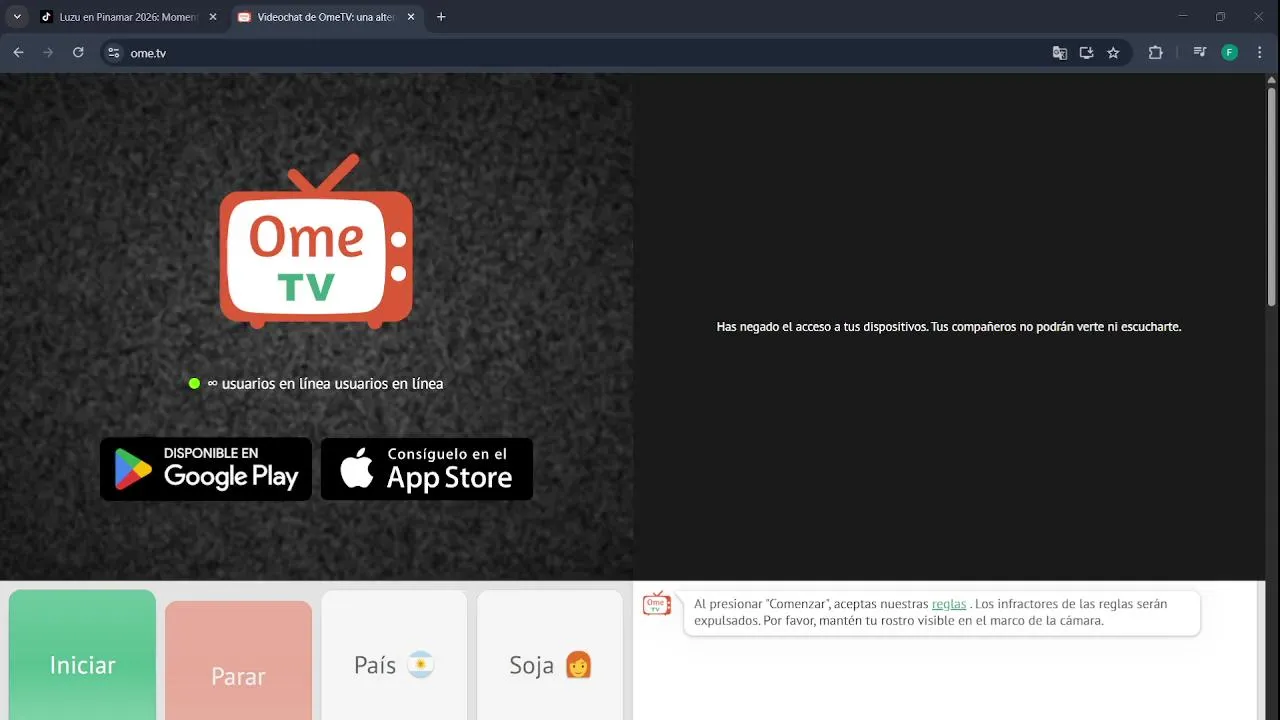Image resolution: width=1280 pixels, height=720 pixels.
Task: Click the green online status dot
Action: pos(194,383)
